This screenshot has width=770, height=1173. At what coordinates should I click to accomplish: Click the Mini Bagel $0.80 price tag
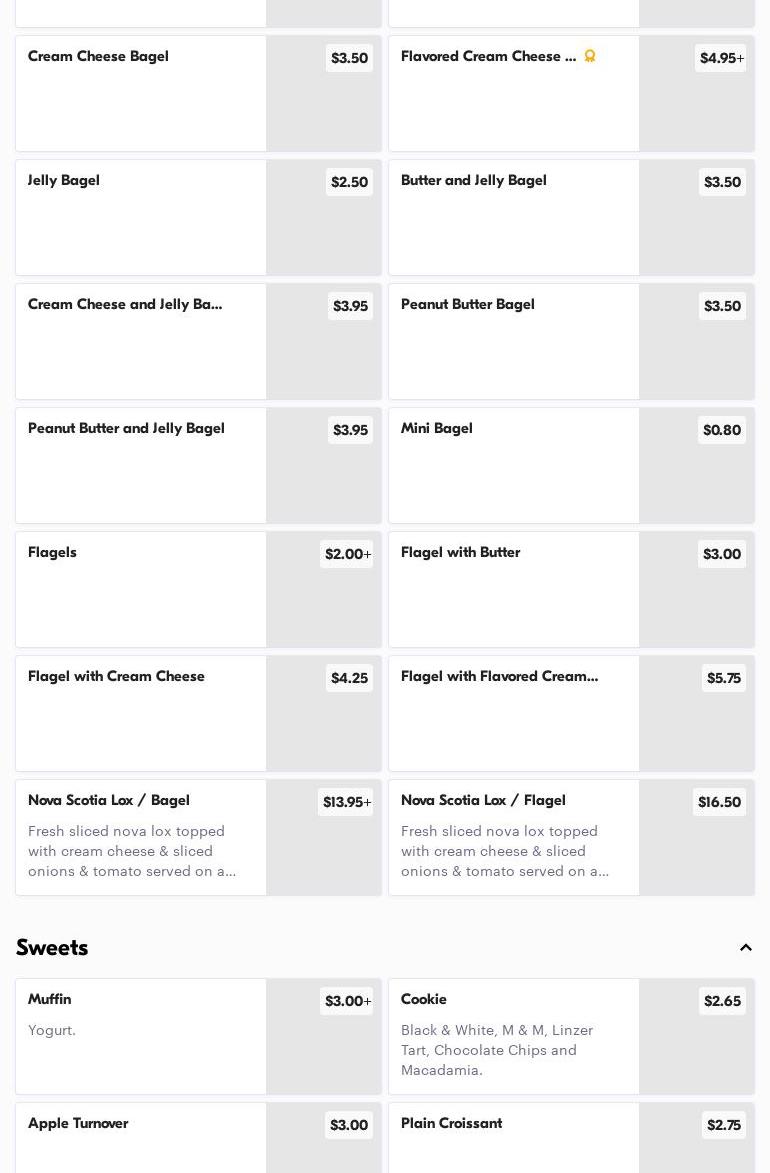722,430
